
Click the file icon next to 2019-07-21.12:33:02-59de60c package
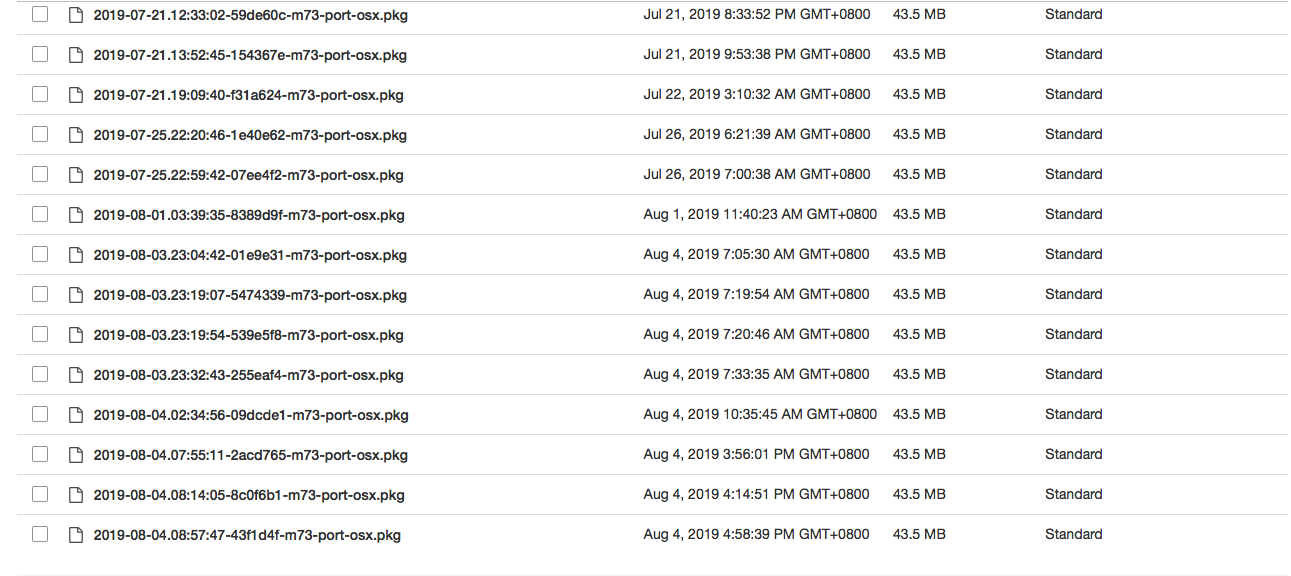point(76,14)
